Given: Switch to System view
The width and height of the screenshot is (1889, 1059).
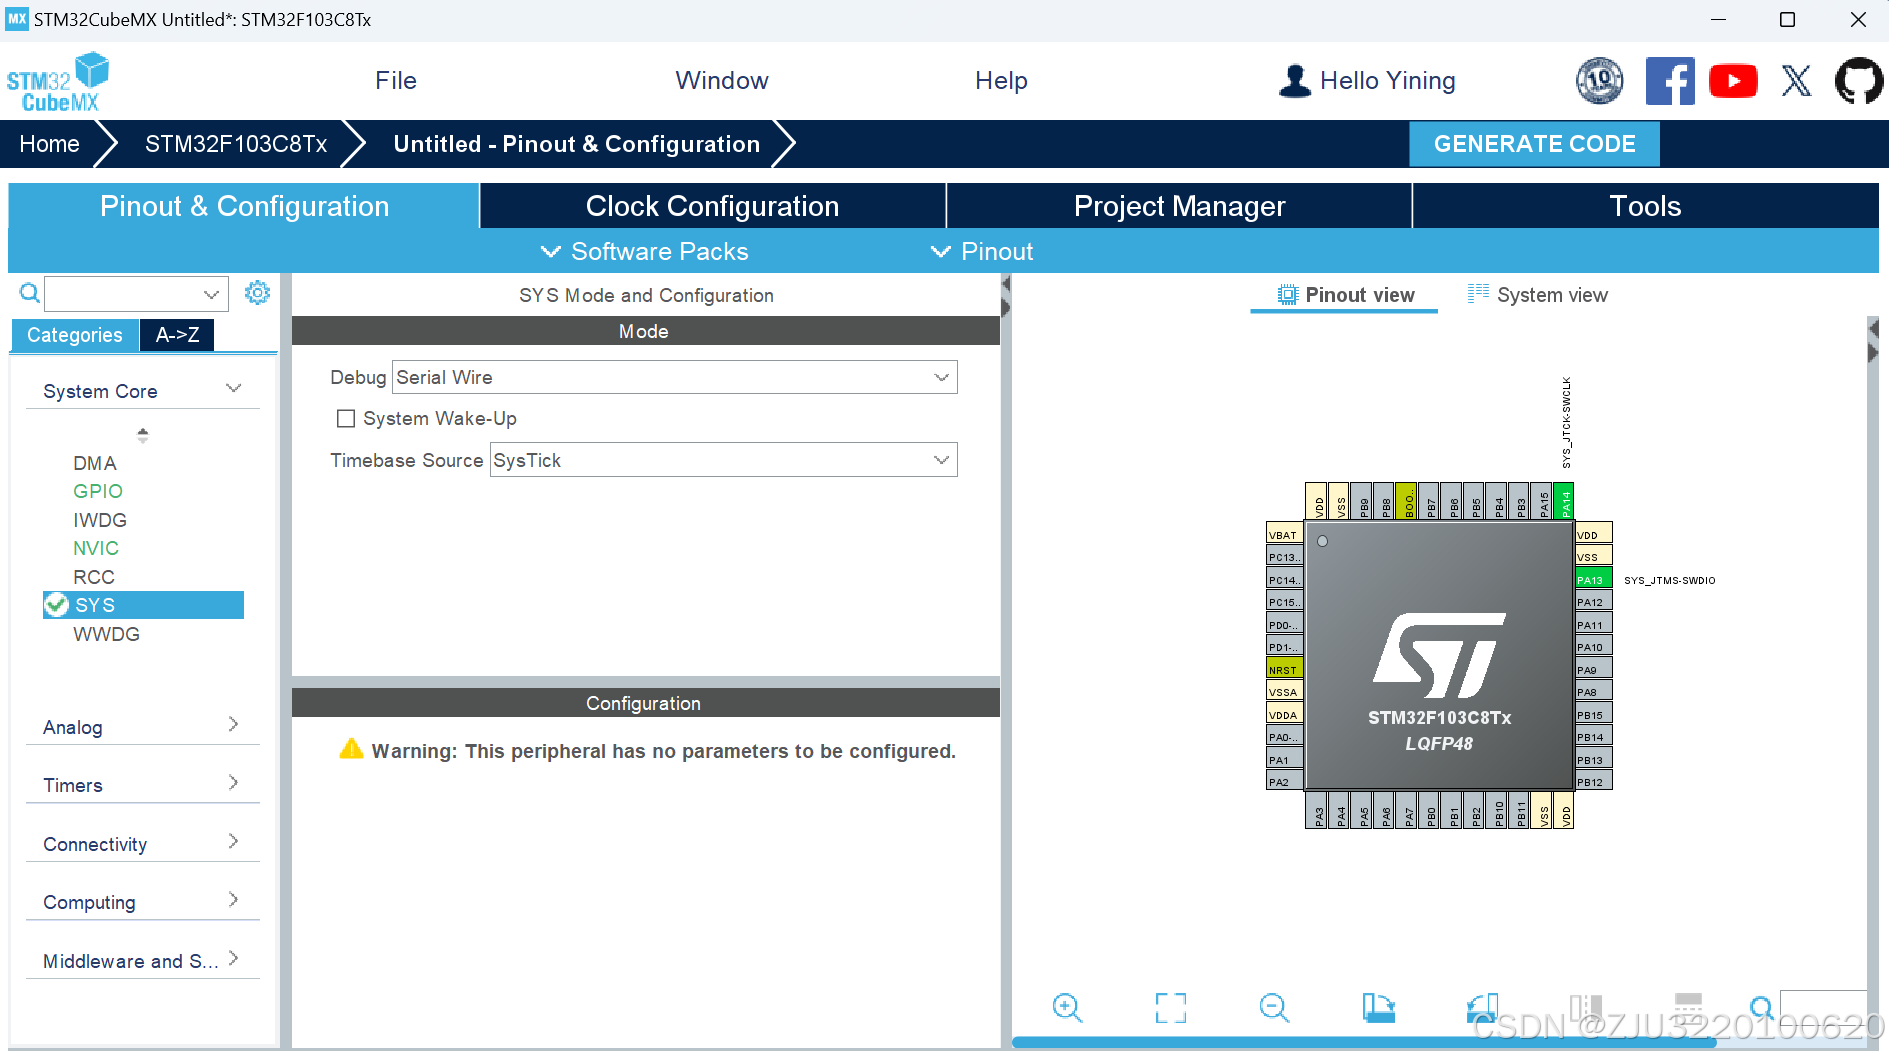Looking at the screenshot, I should [x=1538, y=295].
